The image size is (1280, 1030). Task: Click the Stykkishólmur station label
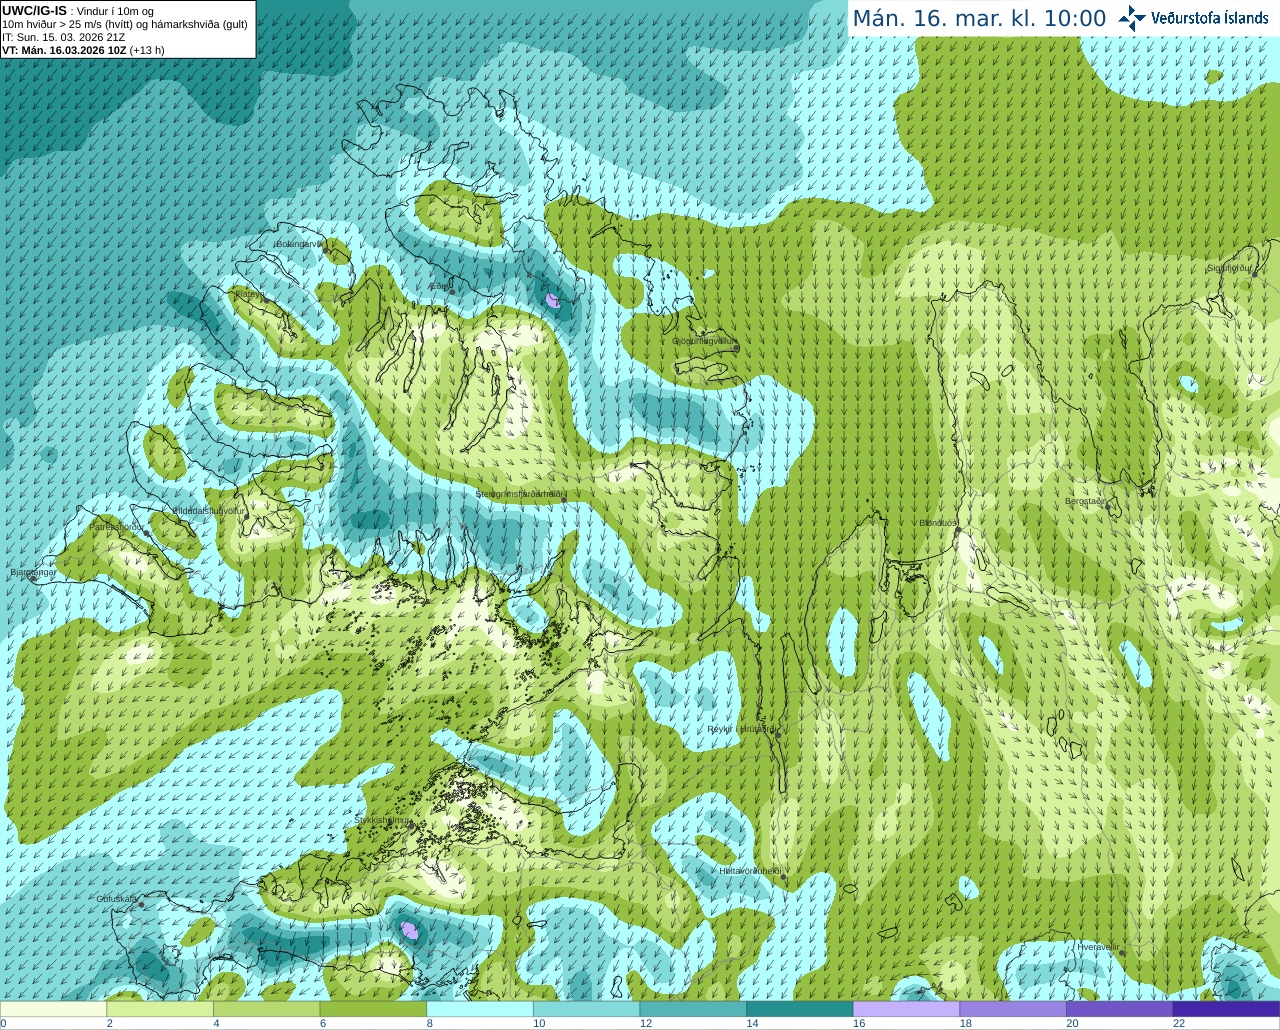coord(382,820)
